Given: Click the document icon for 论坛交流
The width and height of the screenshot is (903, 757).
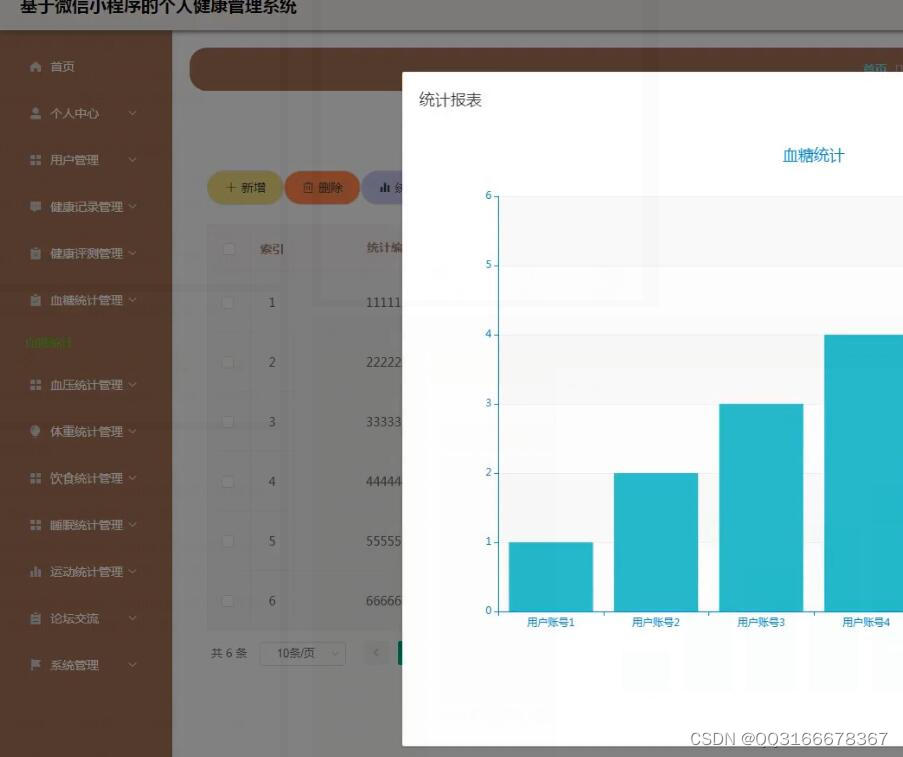Looking at the screenshot, I should (x=36, y=618).
